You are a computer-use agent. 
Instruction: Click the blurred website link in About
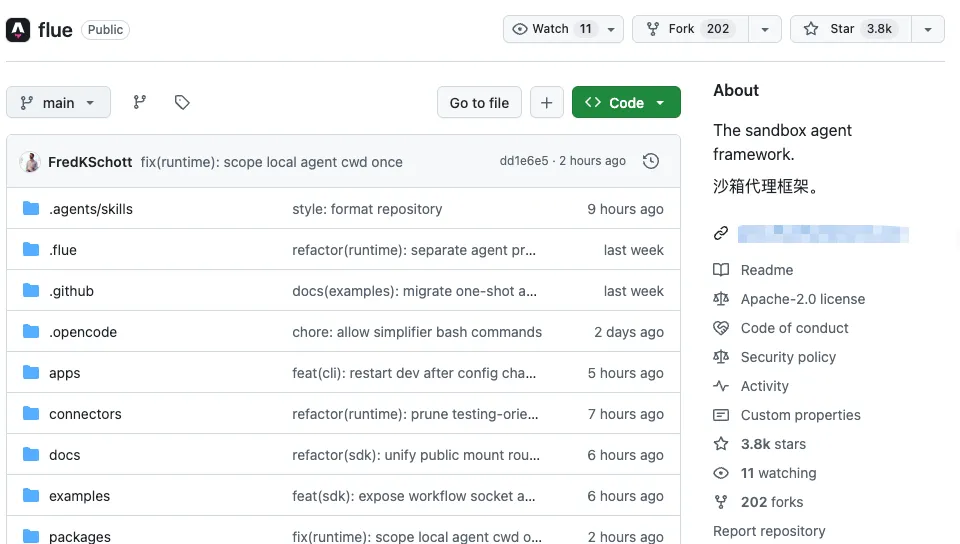pyautogui.click(x=823, y=234)
